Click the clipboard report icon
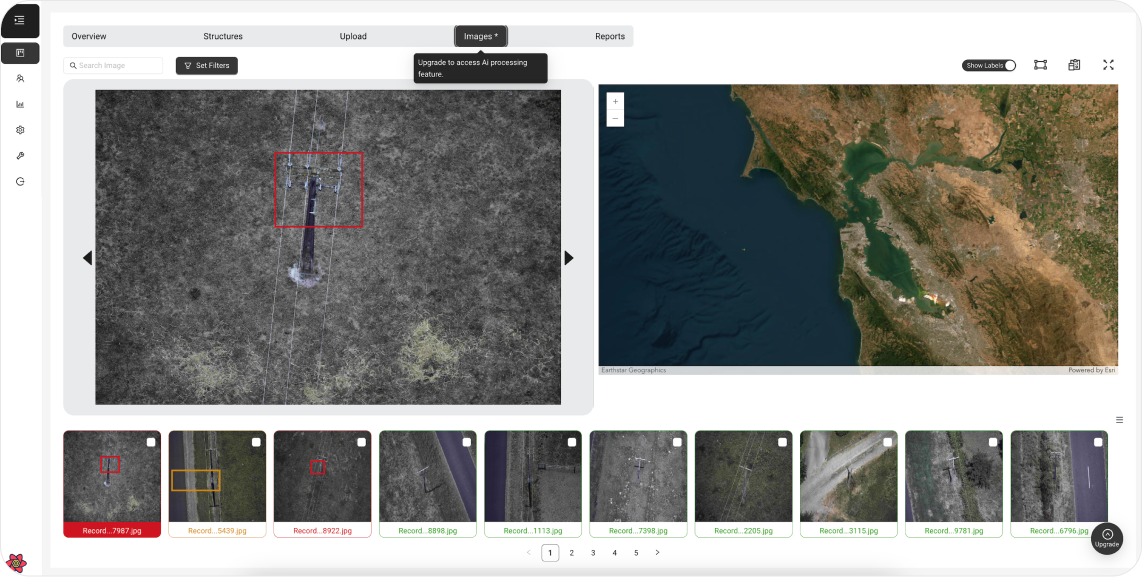Screen dimensions: 1142x577 [x=1074, y=65]
